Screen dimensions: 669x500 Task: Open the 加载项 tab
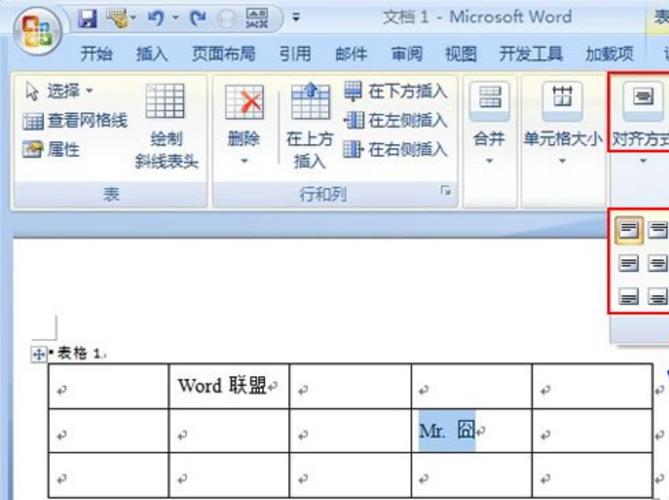coord(609,54)
